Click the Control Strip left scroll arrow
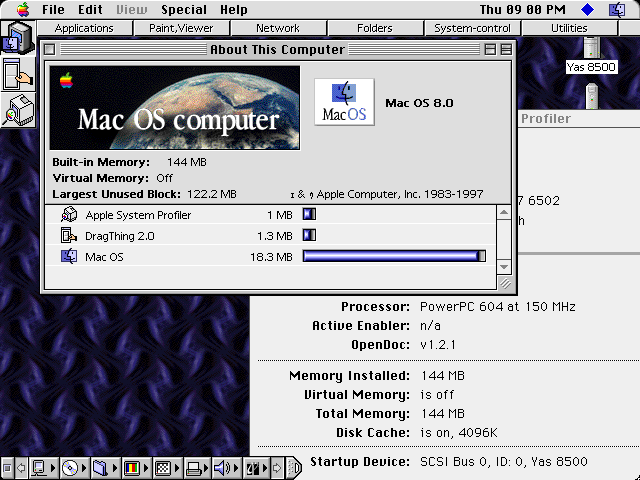The image size is (640, 480). (x=21, y=468)
